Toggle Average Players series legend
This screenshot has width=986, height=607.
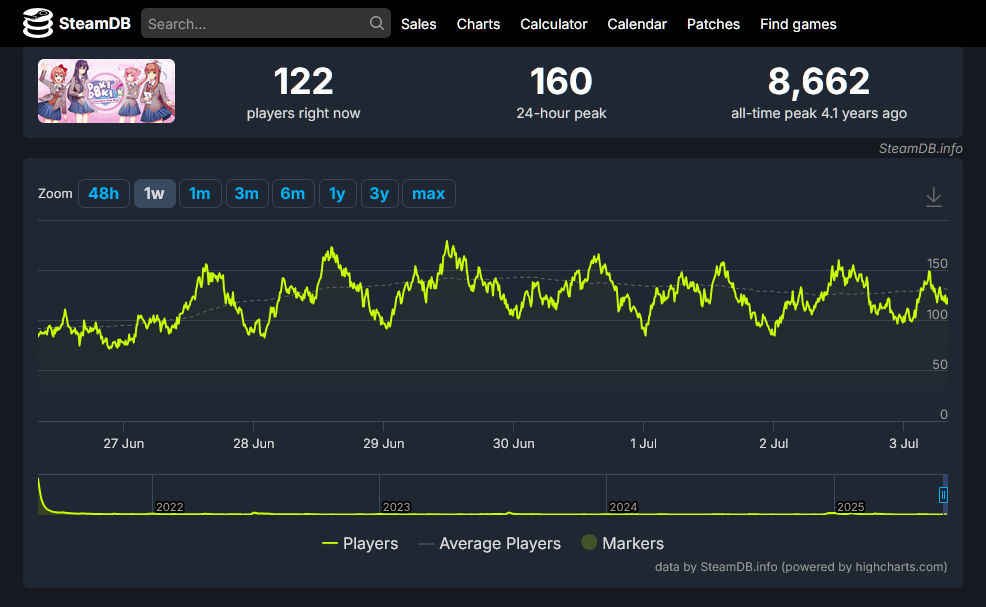(x=490, y=543)
